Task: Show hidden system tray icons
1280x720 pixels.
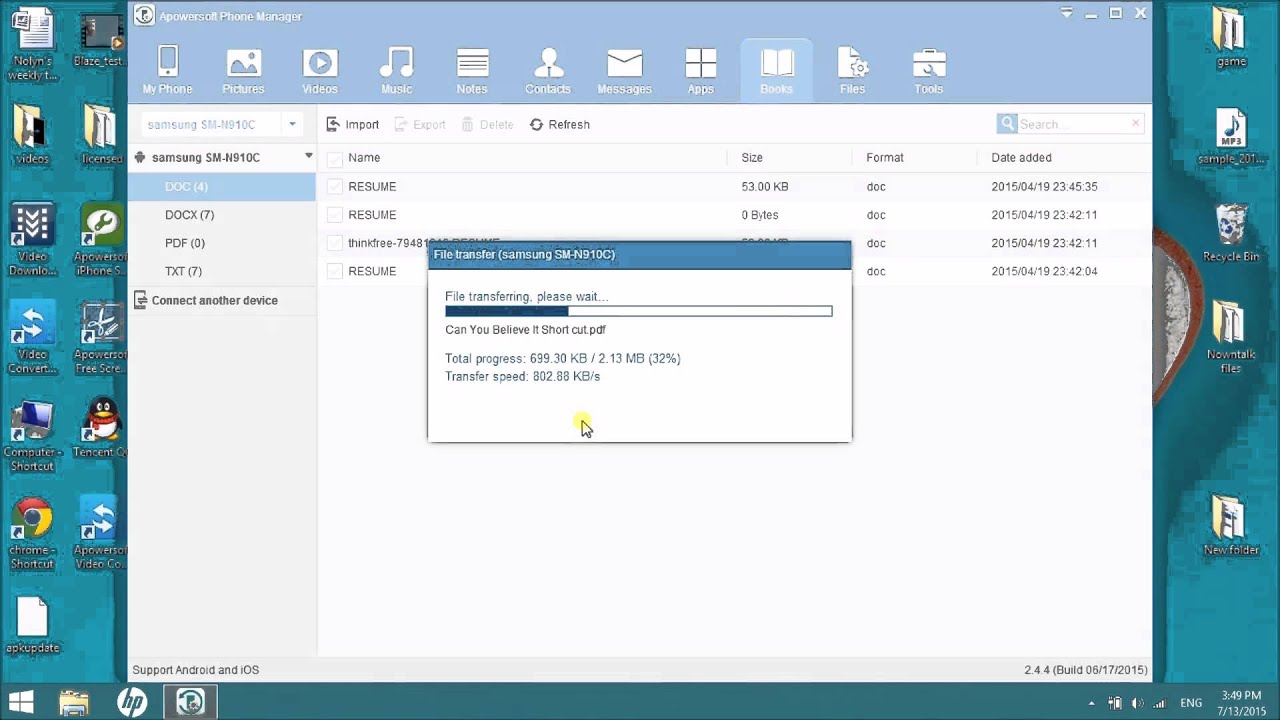Action: pos(1092,703)
